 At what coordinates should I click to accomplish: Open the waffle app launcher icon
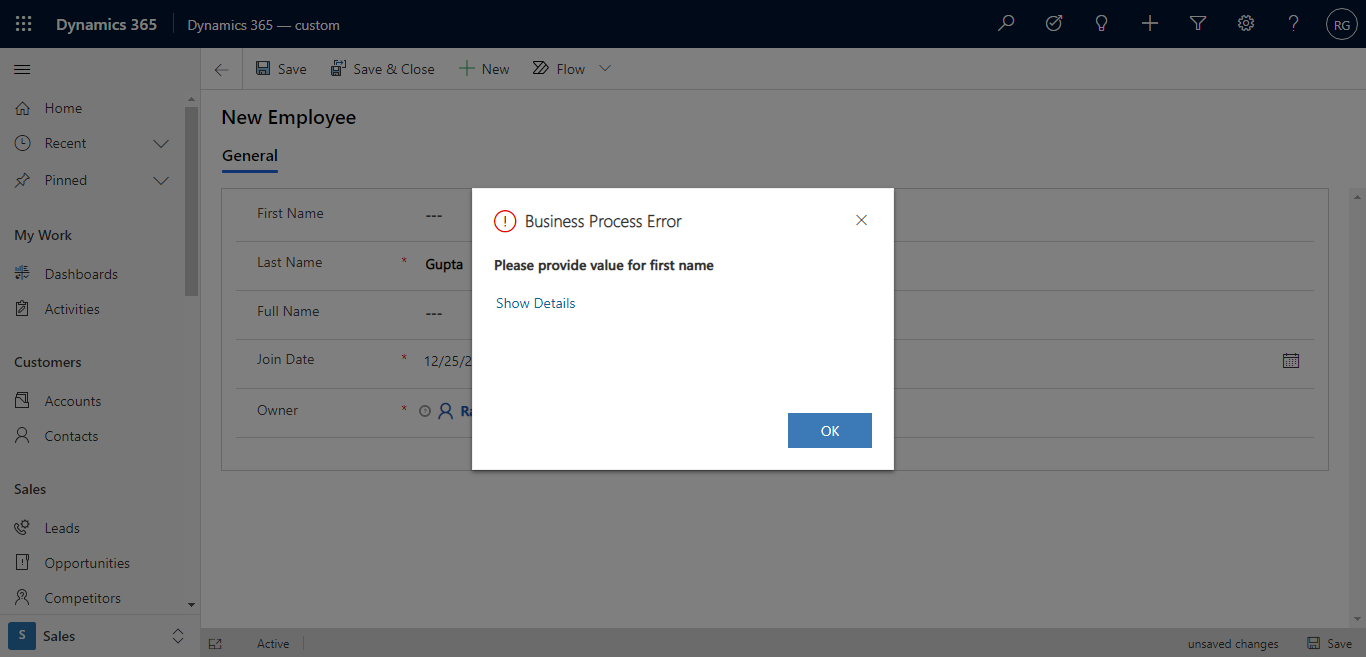click(22, 23)
